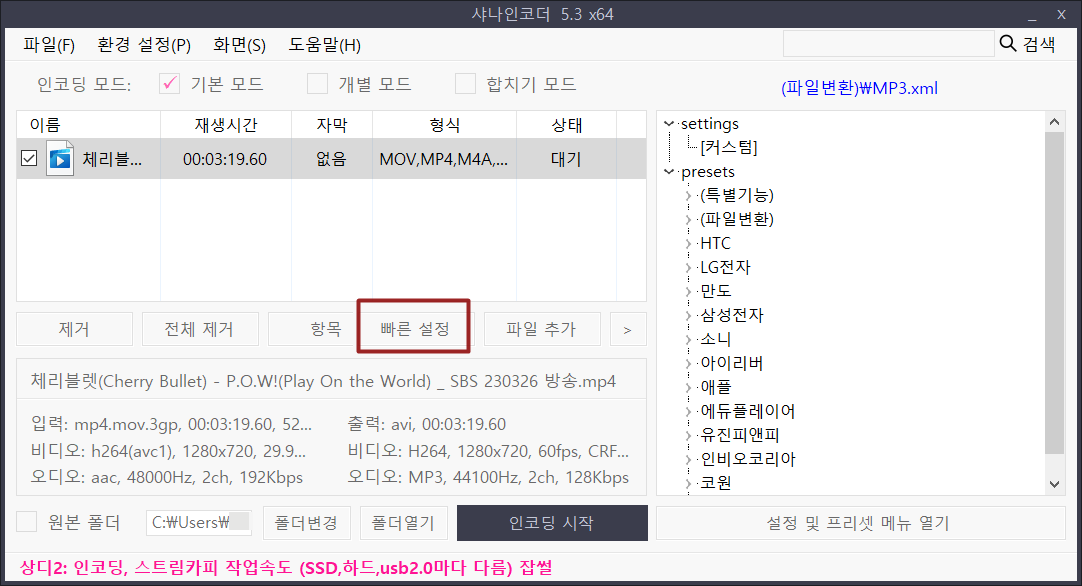Open the (파일변환)₩MP3.xml preset link
The width and height of the screenshot is (1082, 586).
coord(859,88)
